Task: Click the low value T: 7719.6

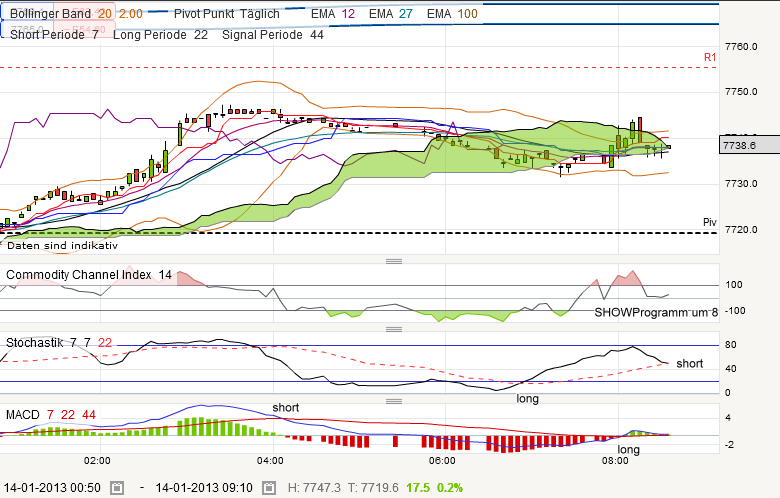Action: (x=373, y=488)
